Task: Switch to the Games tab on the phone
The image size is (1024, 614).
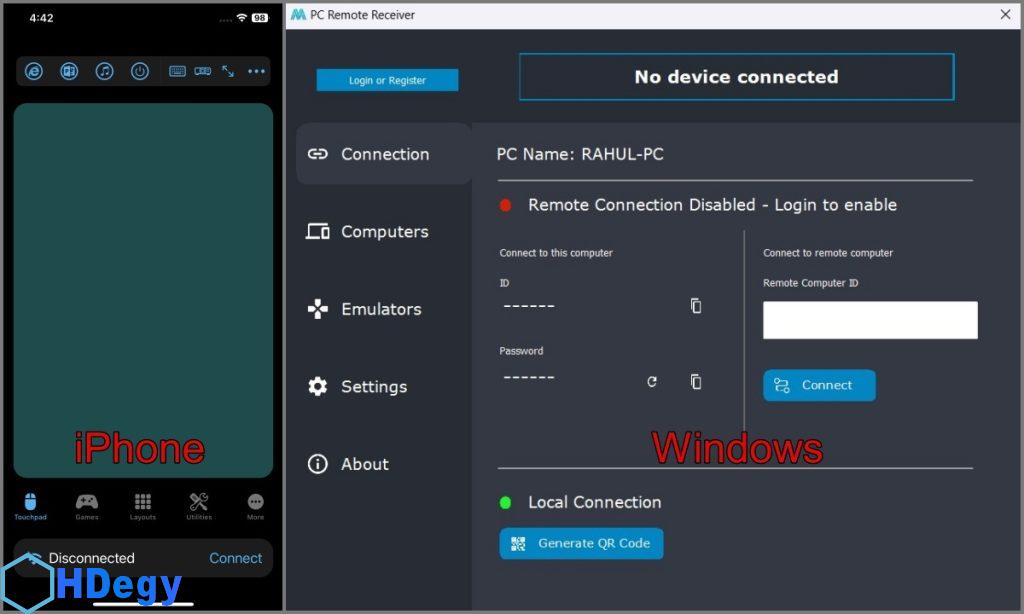Action: pyautogui.click(x=87, y=505)
